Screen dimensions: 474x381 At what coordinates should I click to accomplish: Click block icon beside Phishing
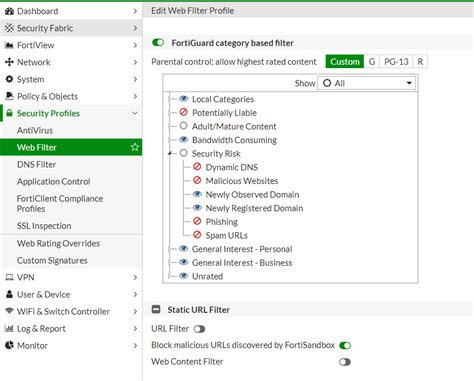pyautogui.click(x=197, y=221)
